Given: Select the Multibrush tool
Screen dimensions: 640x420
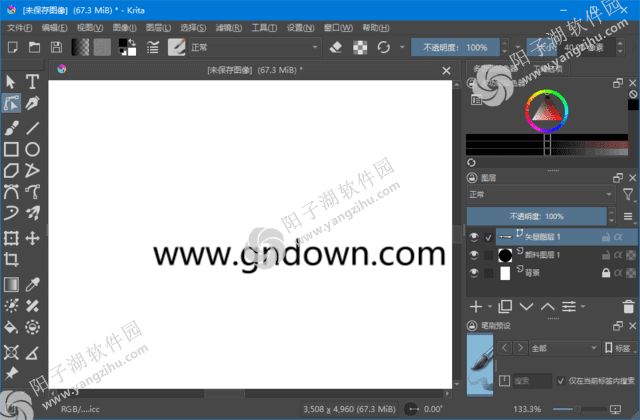Looking at the screenshot, I should coord(32,213).
